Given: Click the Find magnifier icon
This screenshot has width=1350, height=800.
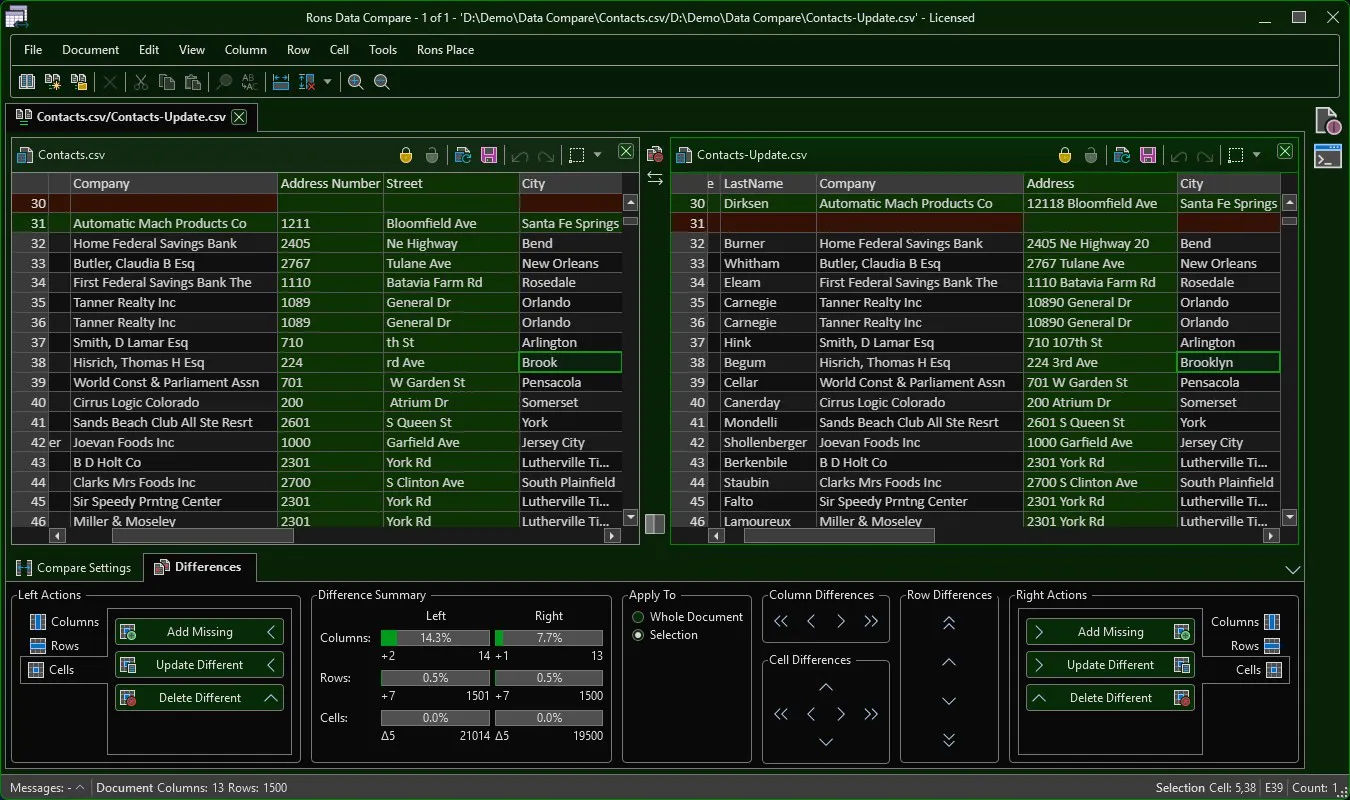Looking at the screenshot, I should click(224, 82).
